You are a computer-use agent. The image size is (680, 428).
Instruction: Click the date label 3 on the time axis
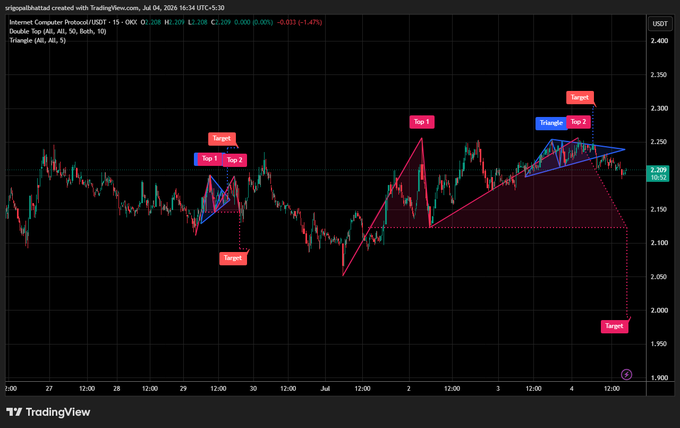498,389
